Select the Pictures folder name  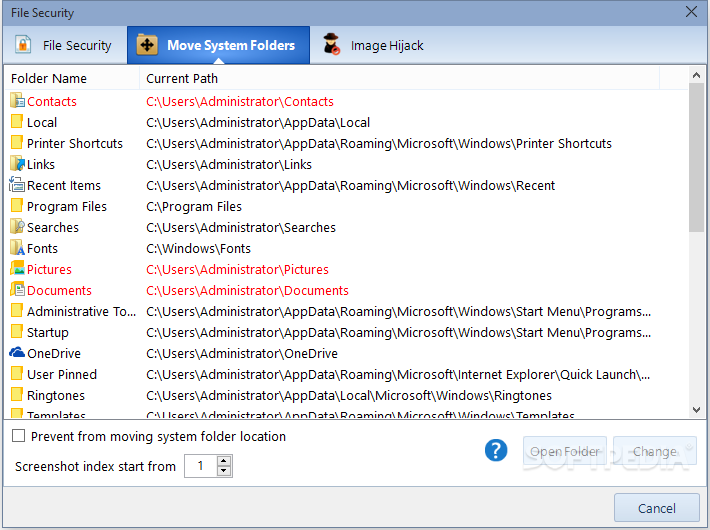(x=49, y=269)
